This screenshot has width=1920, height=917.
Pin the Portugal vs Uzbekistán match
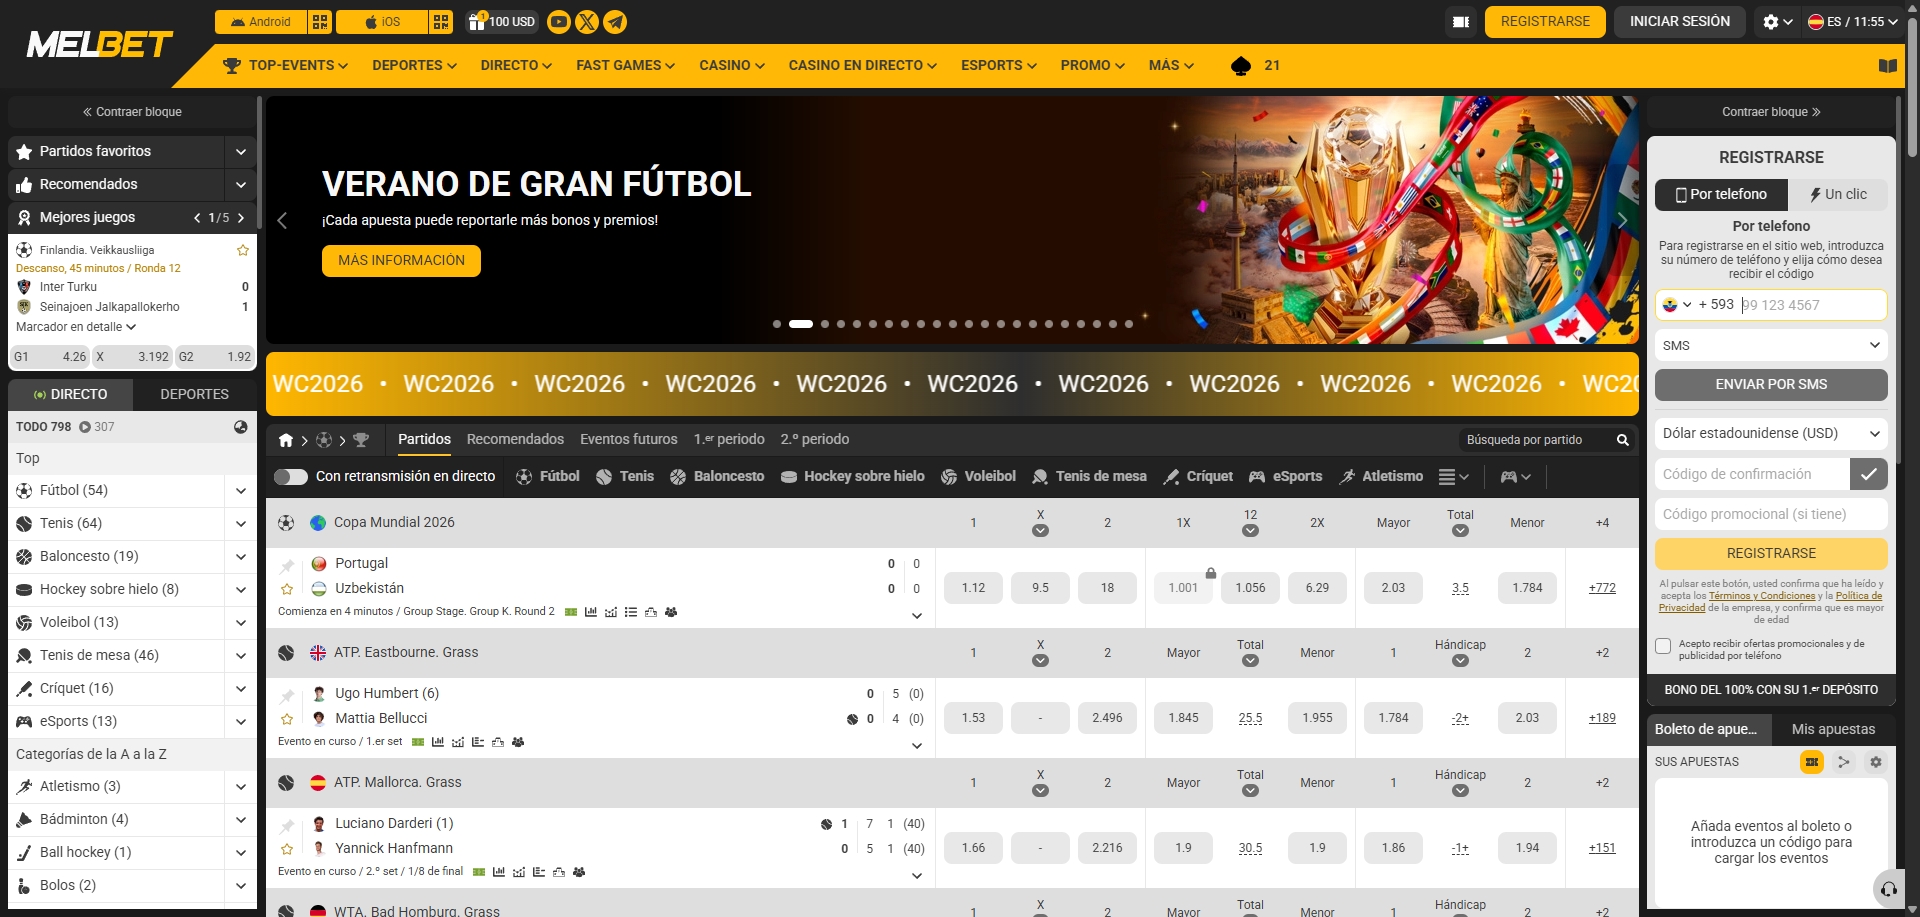click(x=287, y=567)
